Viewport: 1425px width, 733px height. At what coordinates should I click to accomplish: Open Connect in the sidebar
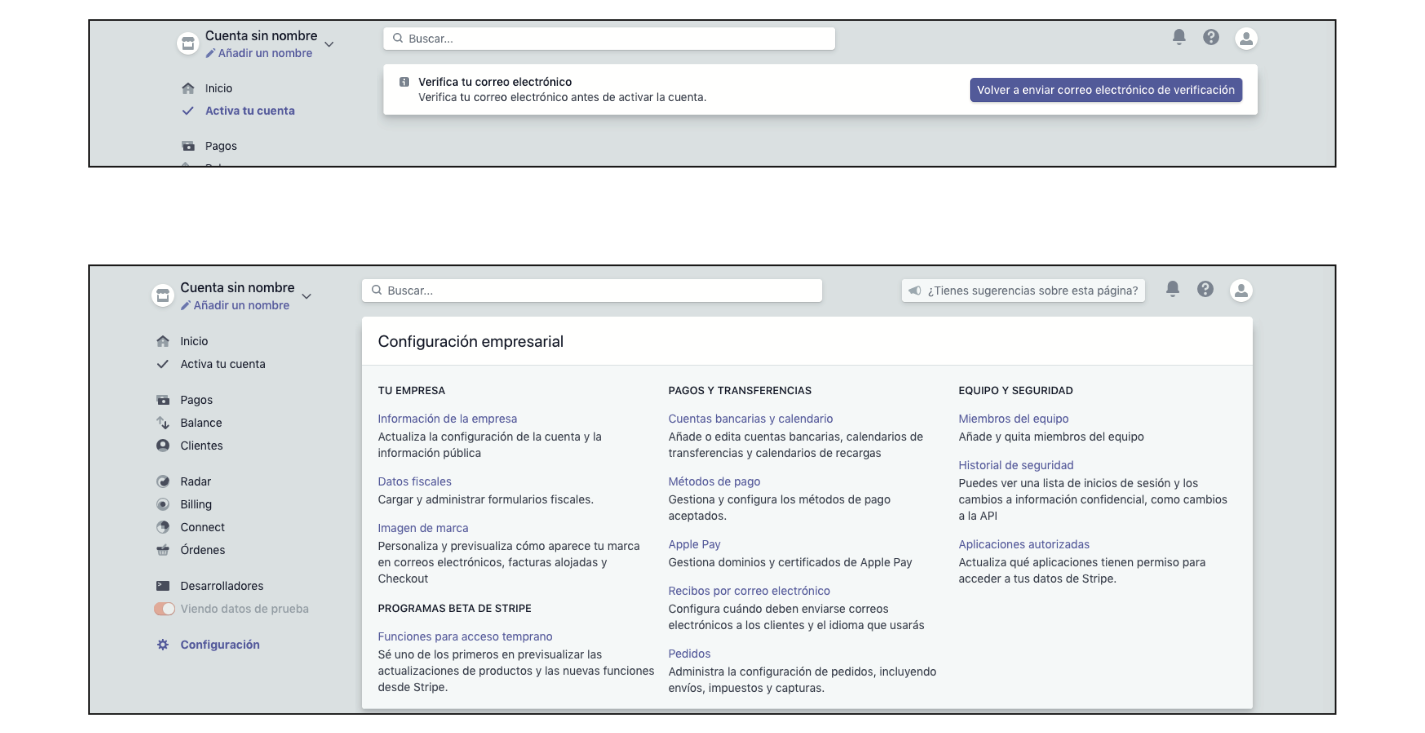(202, 528)
